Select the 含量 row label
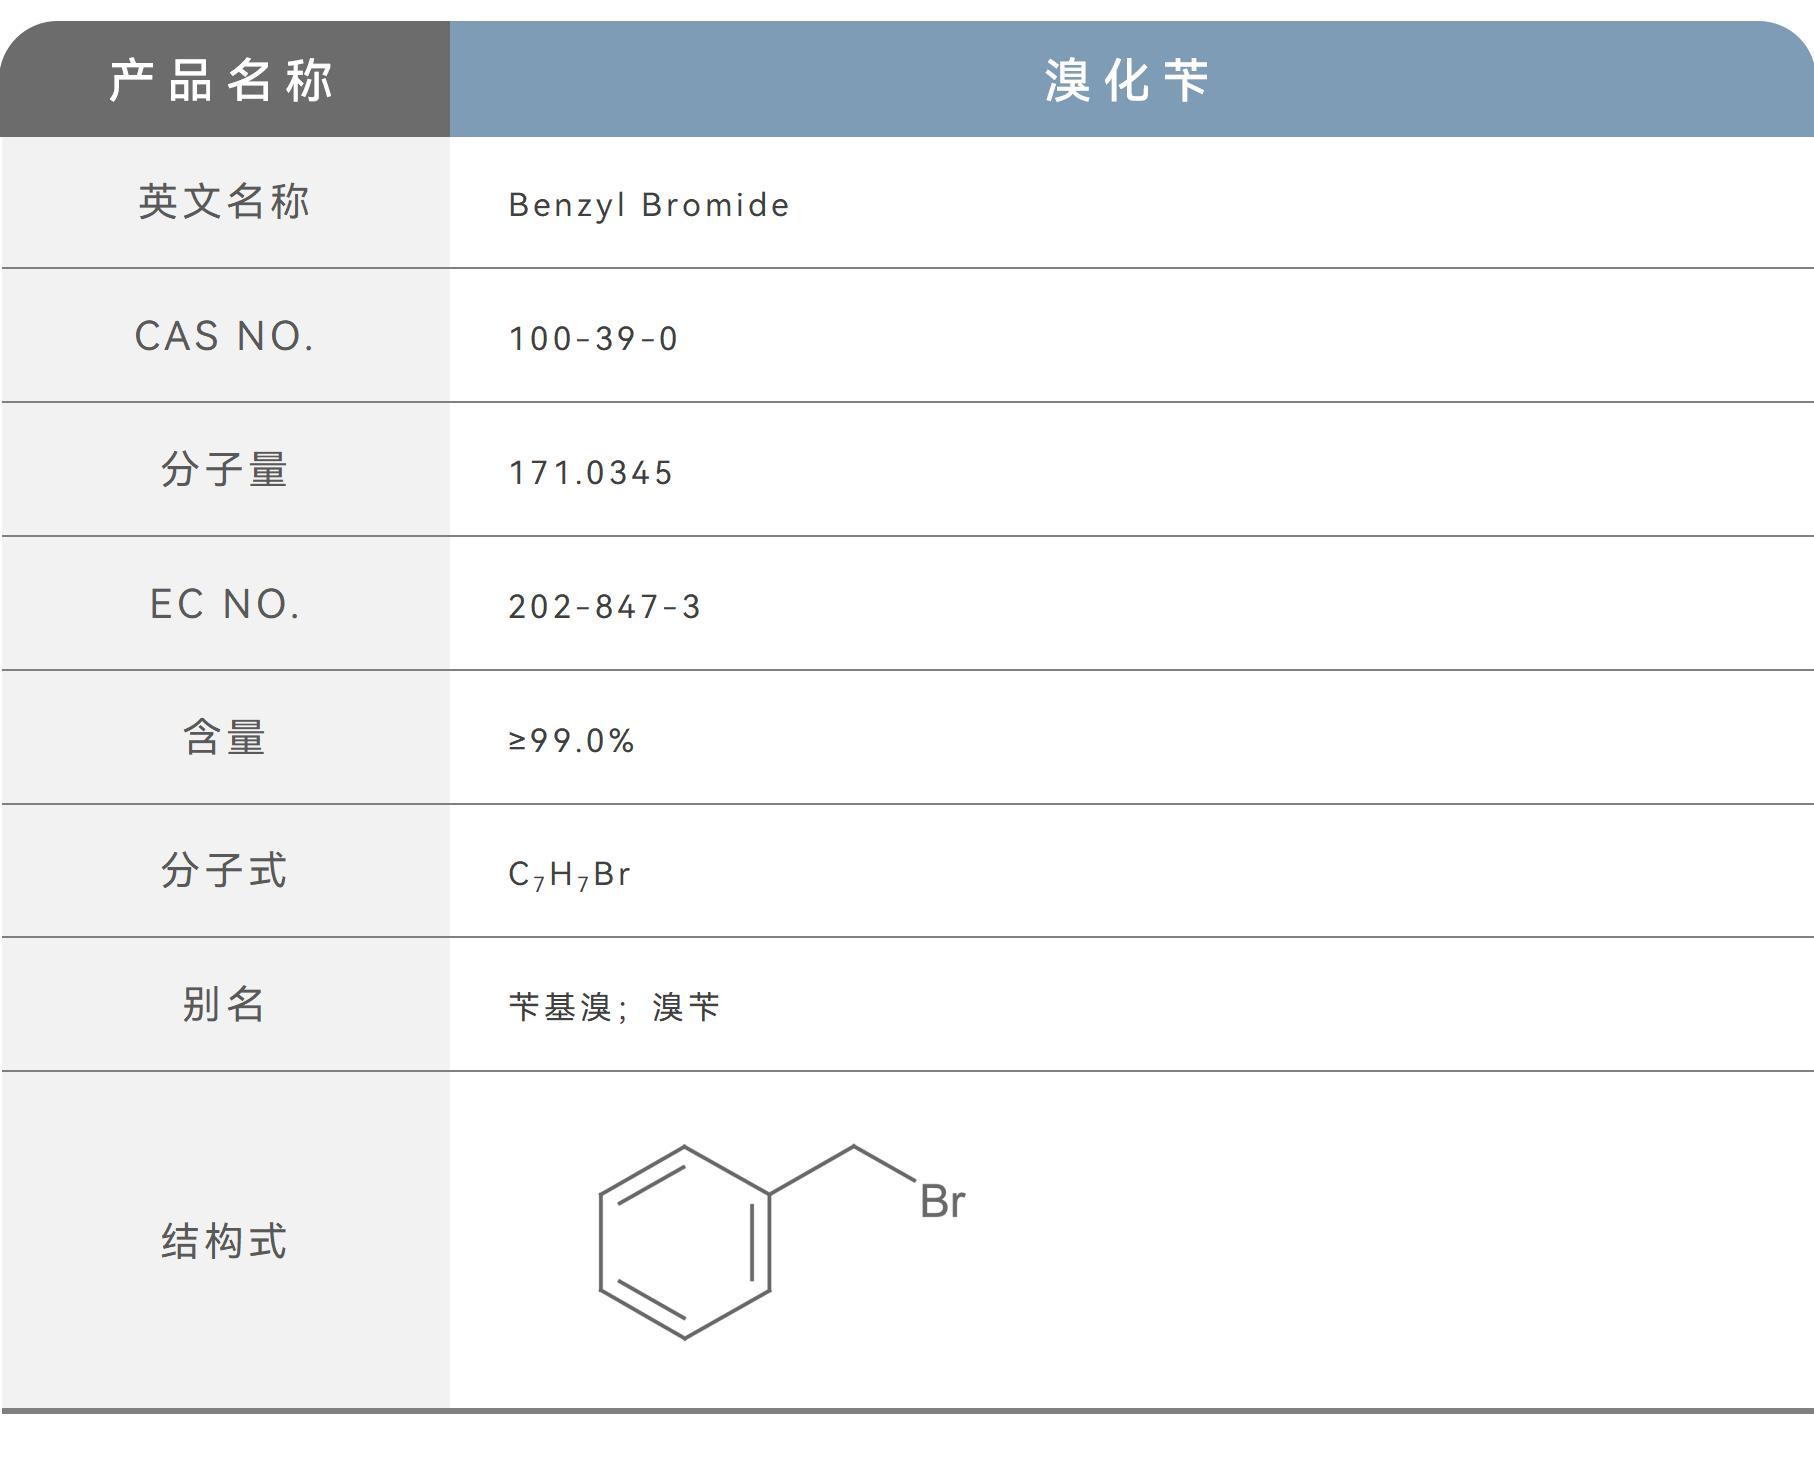 224,738
